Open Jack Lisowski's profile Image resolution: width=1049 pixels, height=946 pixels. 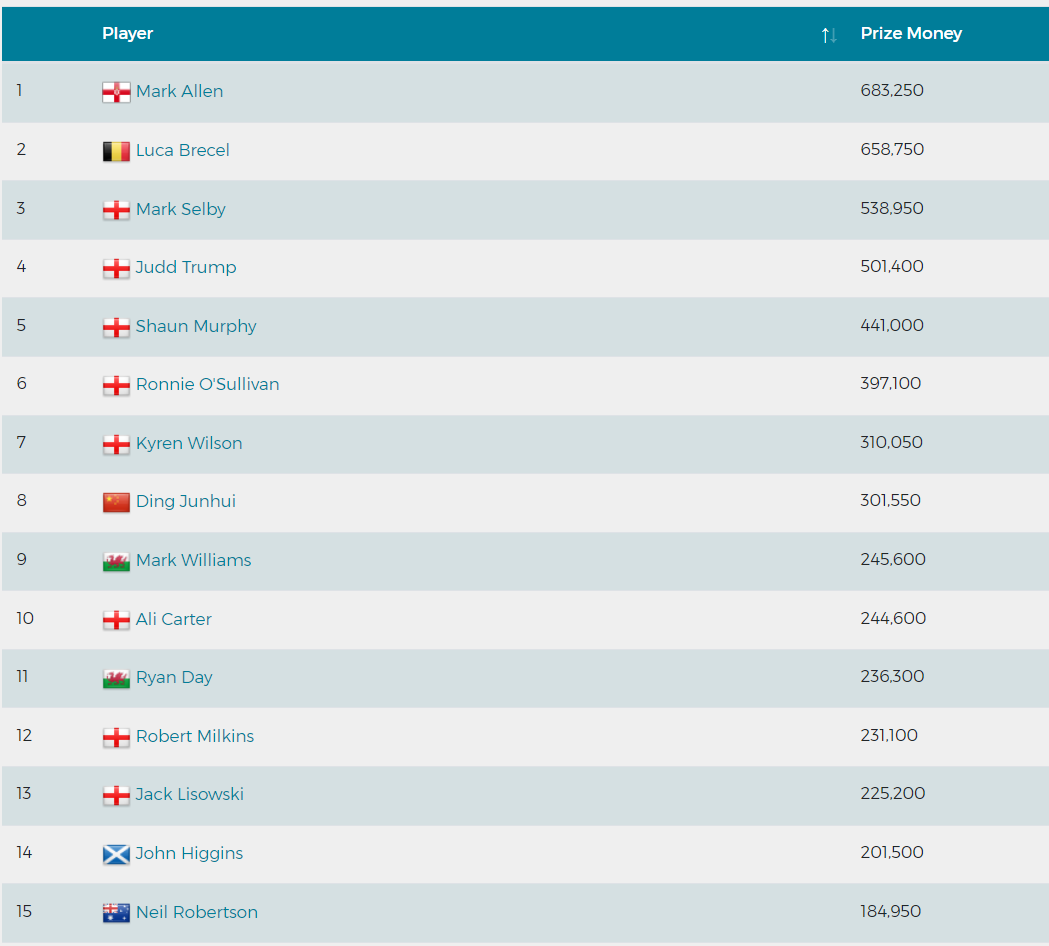click(x=189, y=794)
